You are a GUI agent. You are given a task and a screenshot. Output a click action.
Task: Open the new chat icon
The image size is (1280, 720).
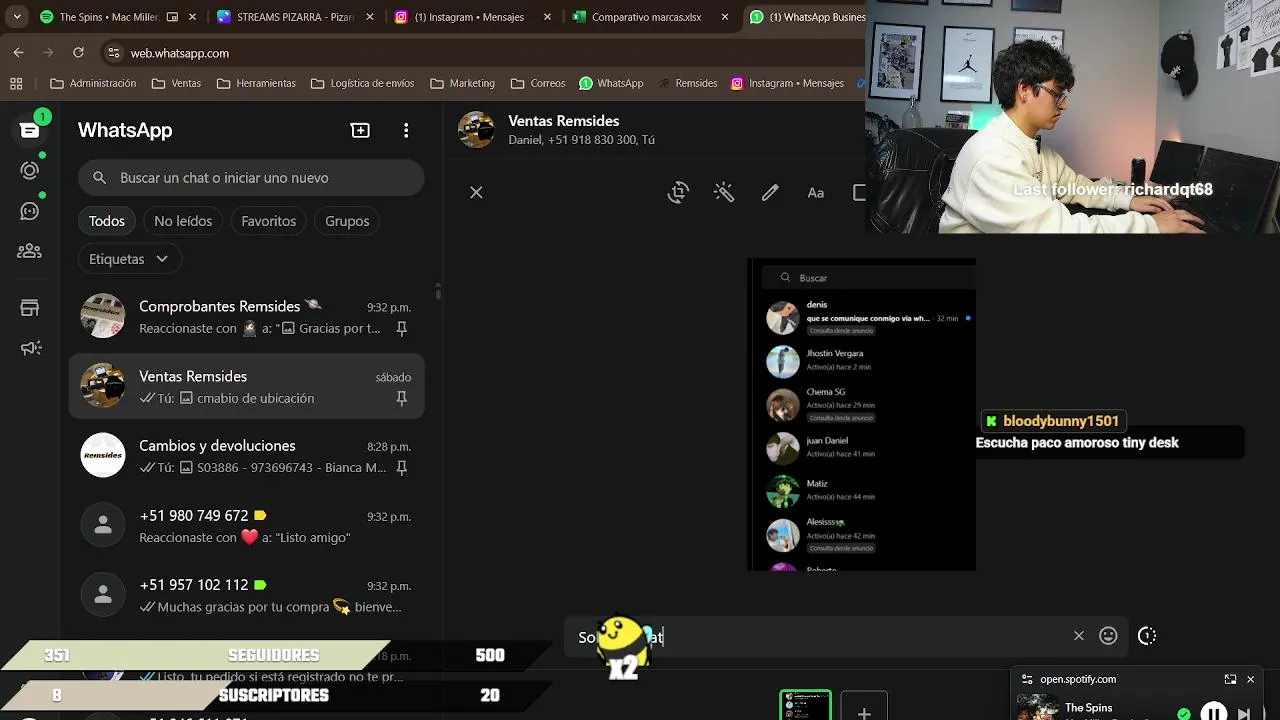[360, 130]
